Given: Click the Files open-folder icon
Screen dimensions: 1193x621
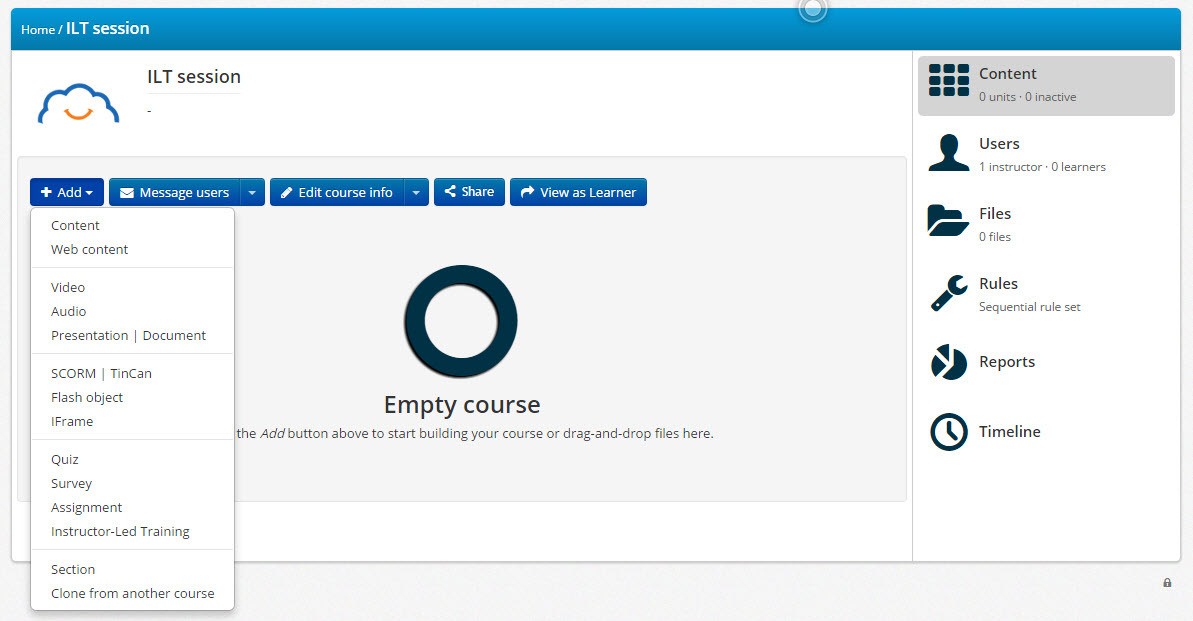Looking at the screenshot, I should (948, 221).
